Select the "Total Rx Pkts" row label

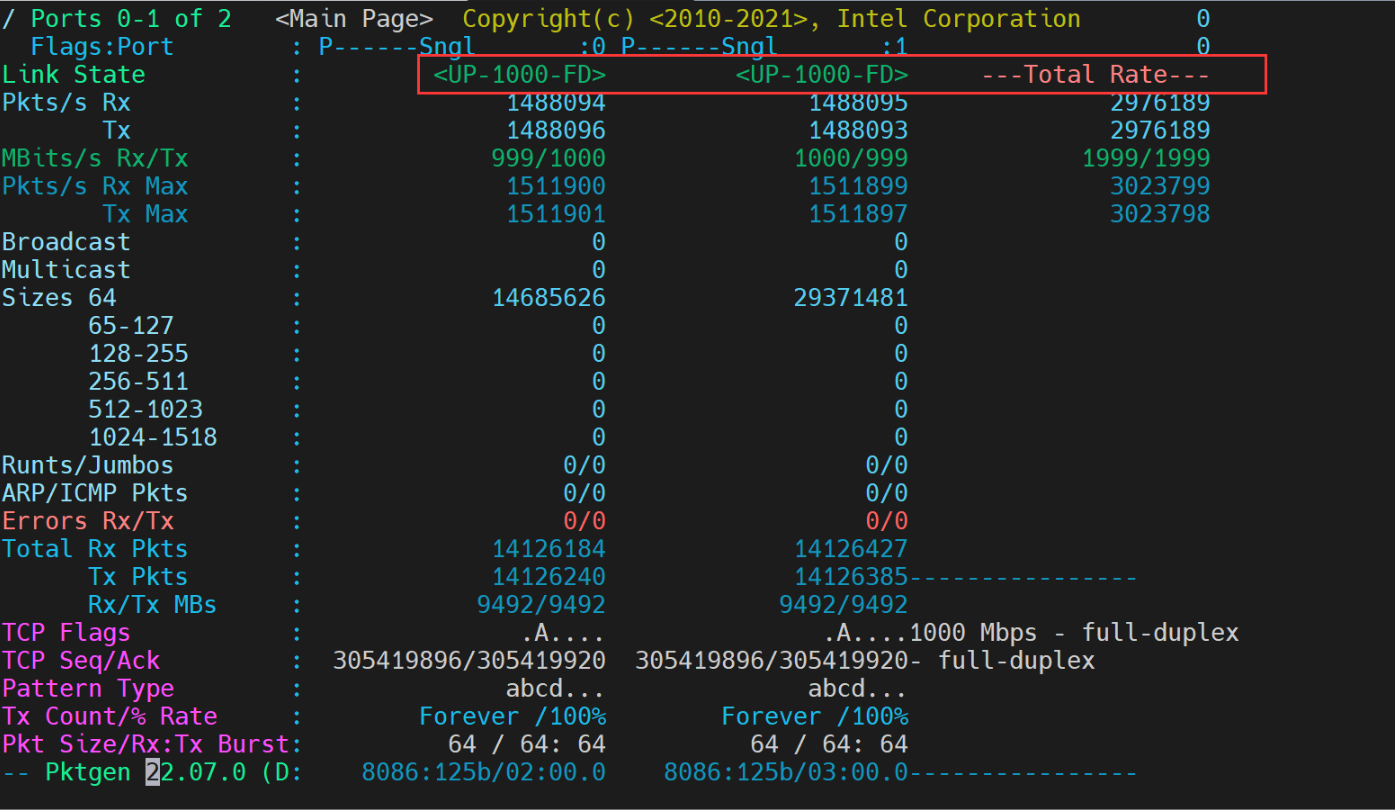pyautogui.click(x=95, y=549)
